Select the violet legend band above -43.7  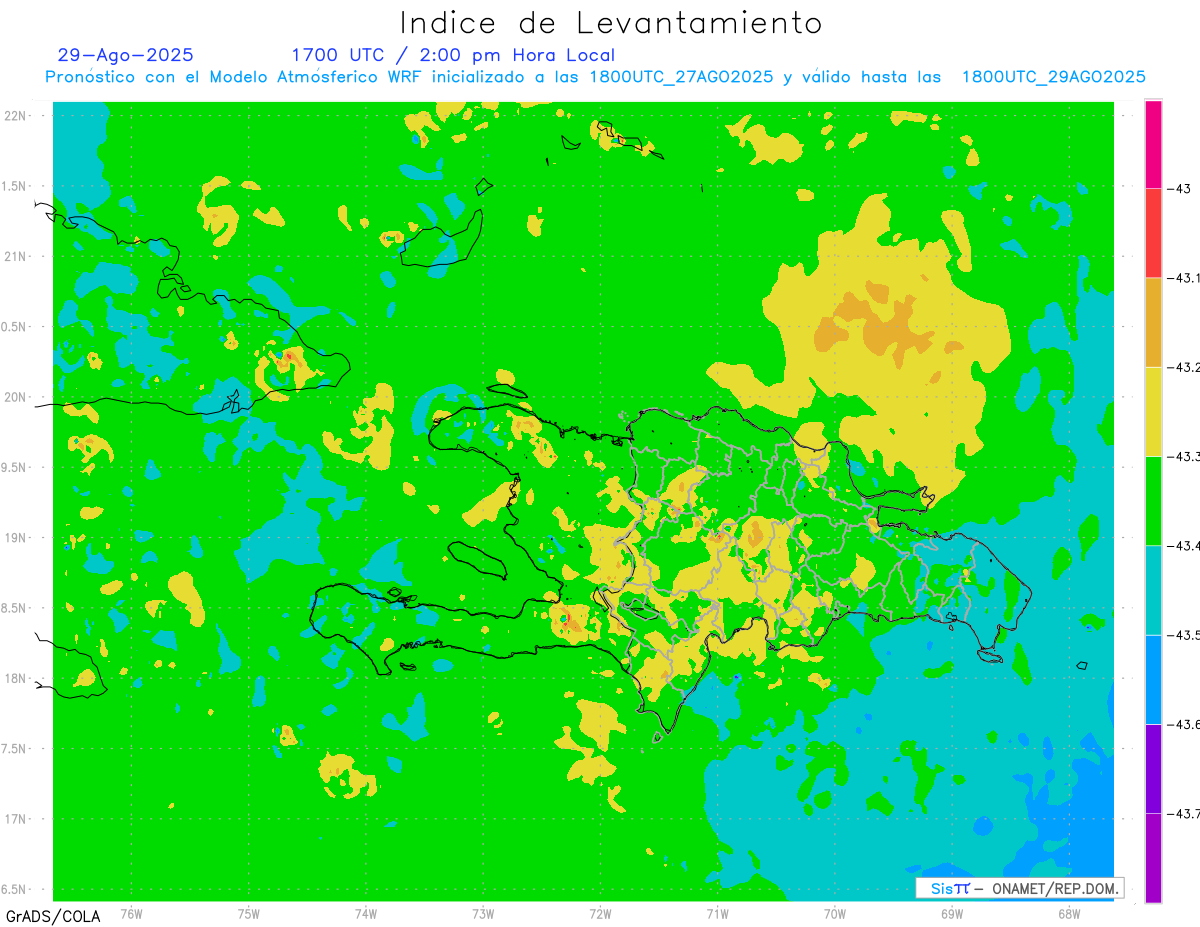coord(1153,768)
